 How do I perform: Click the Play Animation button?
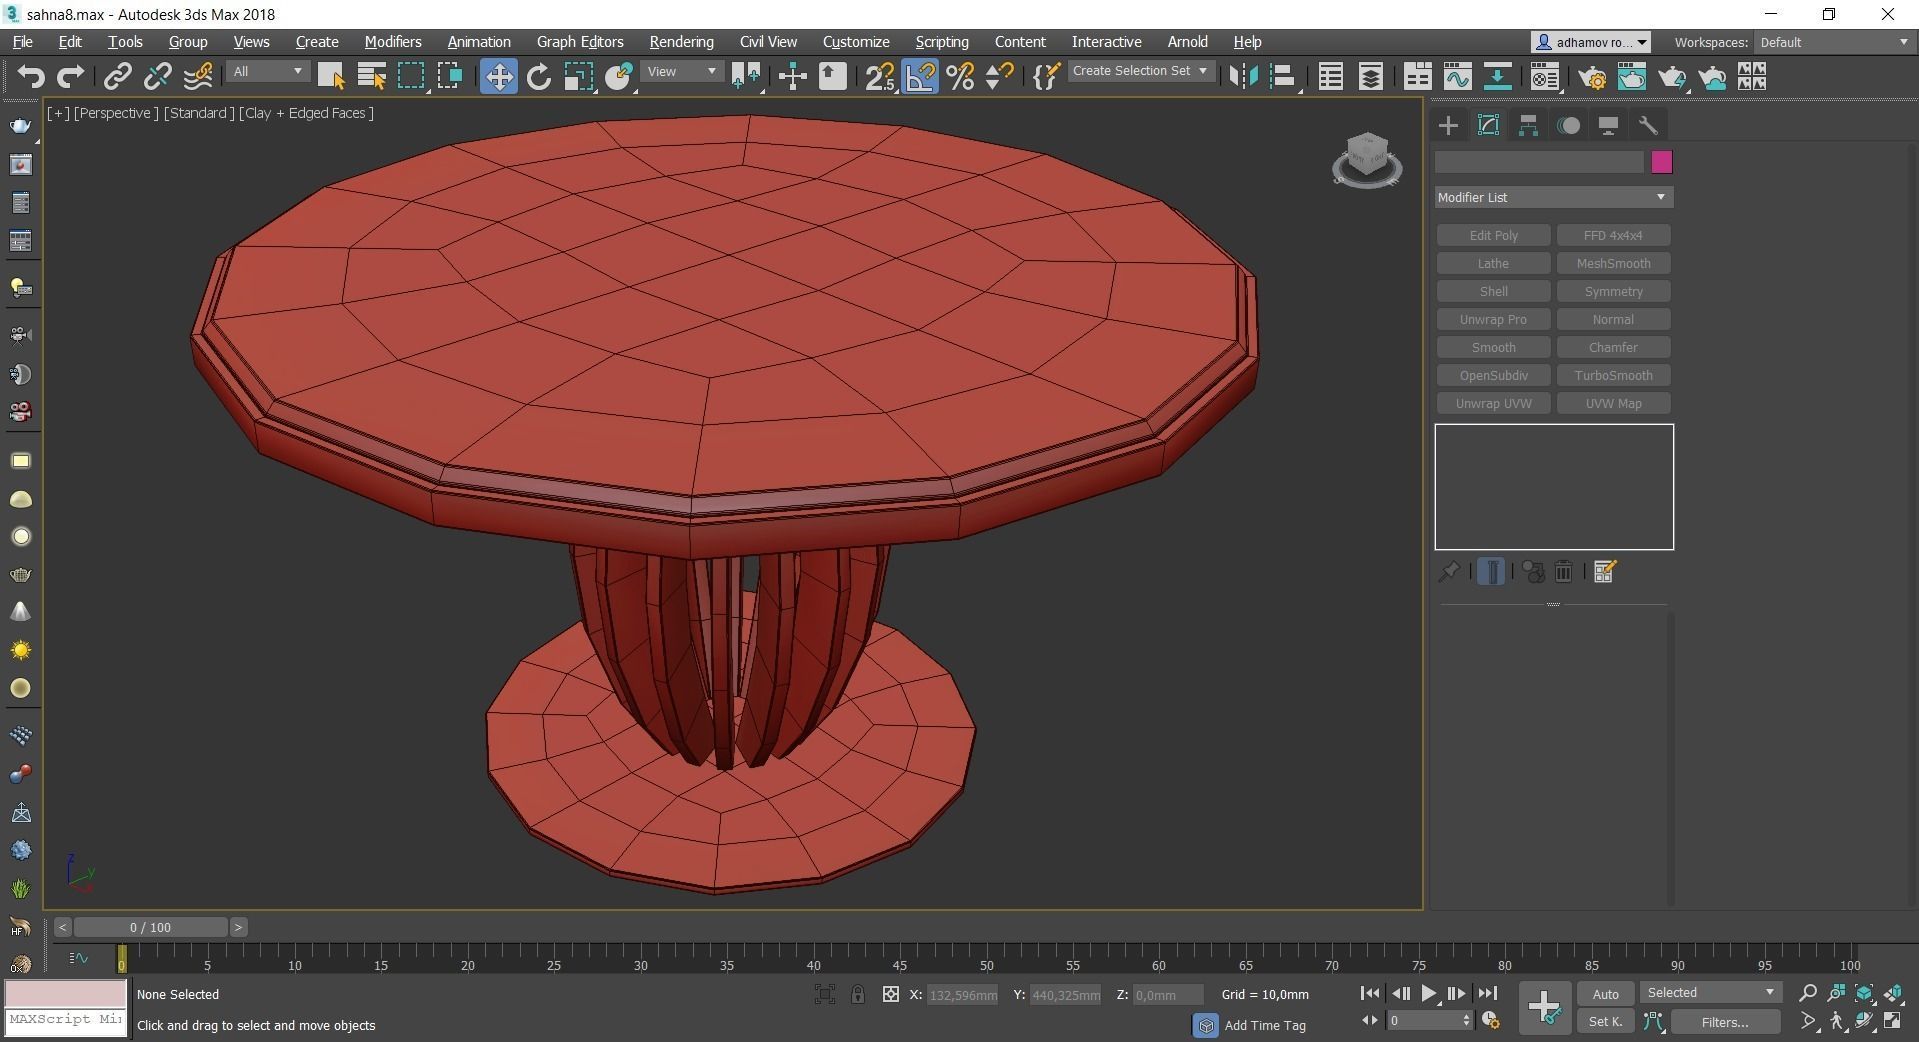[1428, 993]
